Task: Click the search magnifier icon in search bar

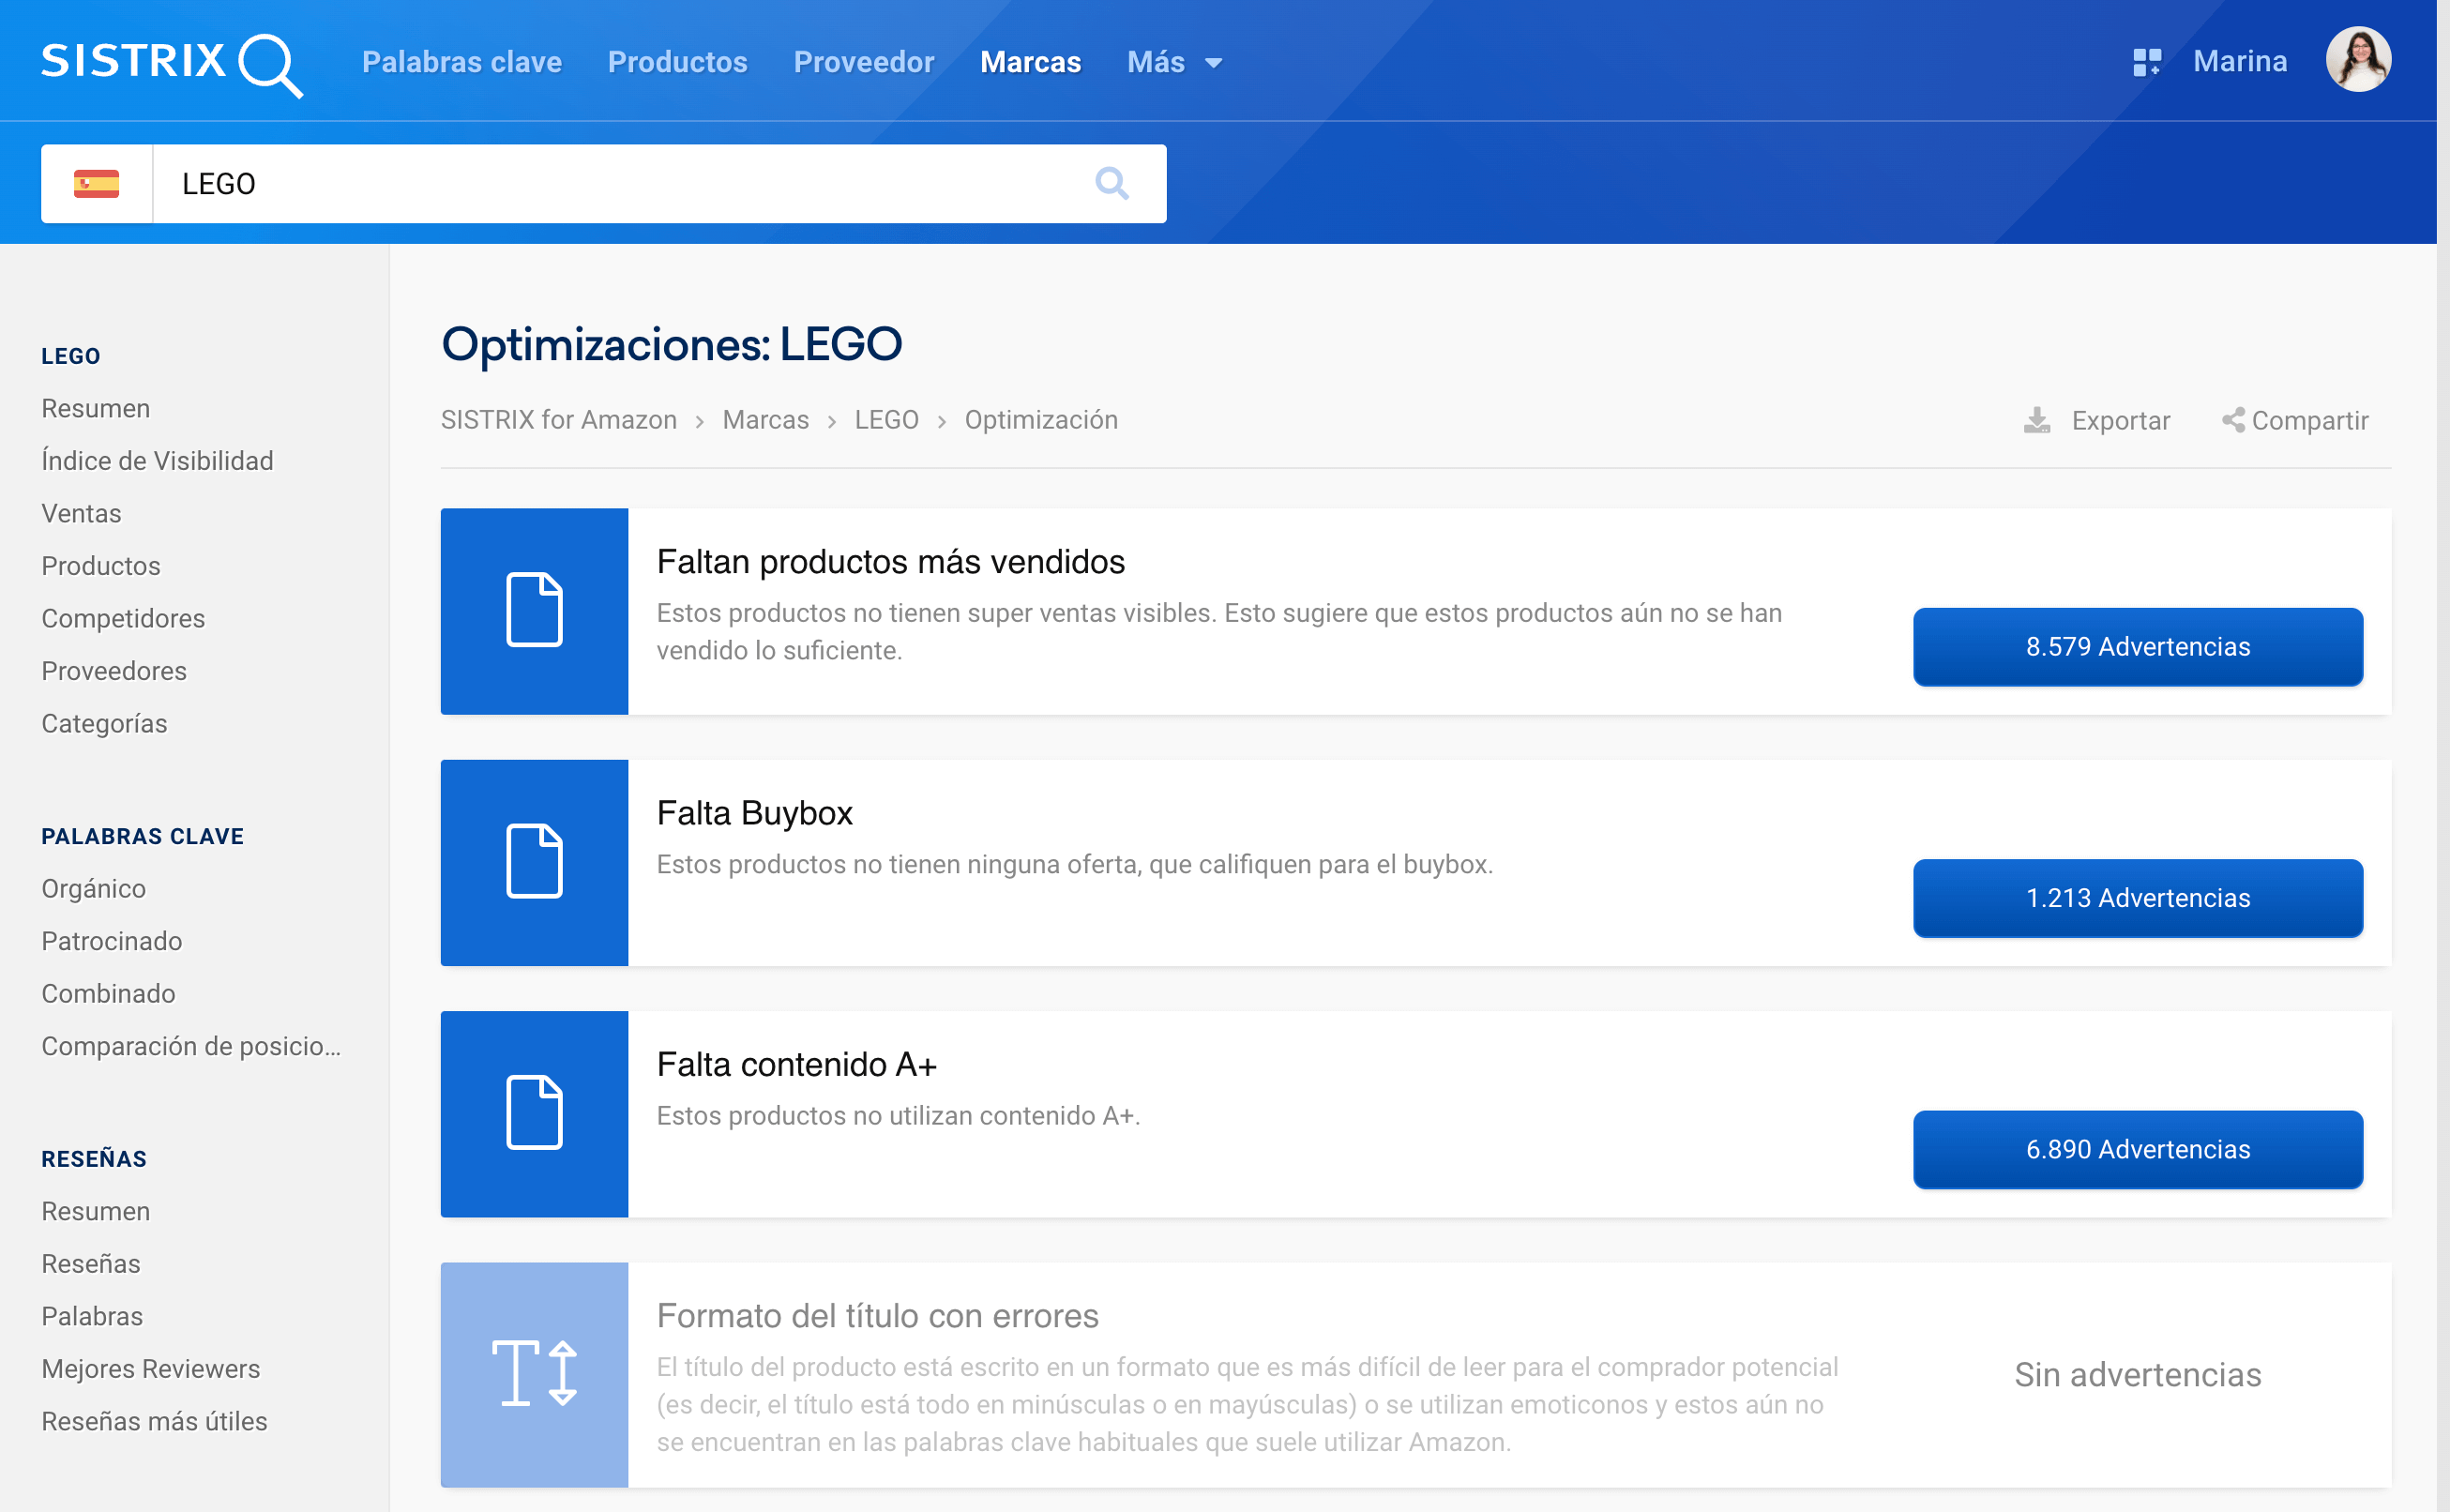Action: tap(1111, 183)
